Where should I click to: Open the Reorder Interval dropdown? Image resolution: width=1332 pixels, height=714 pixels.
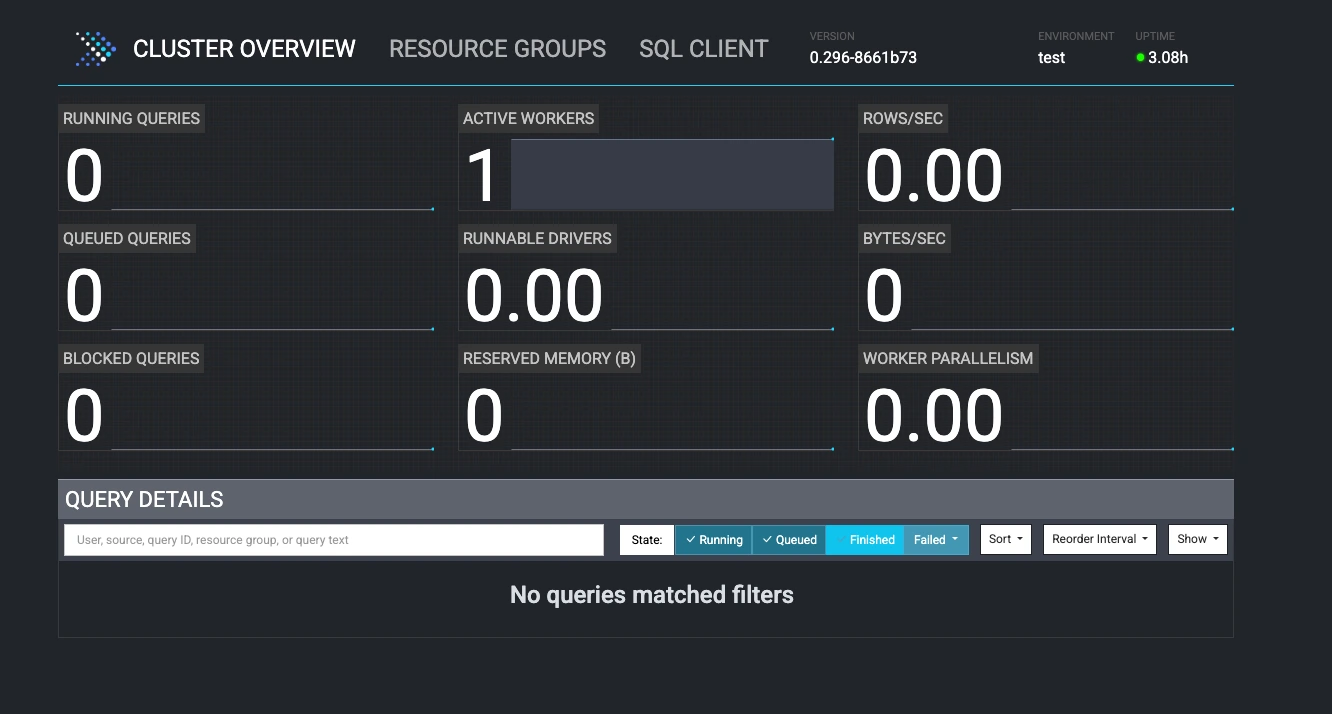click(1099, 539)
